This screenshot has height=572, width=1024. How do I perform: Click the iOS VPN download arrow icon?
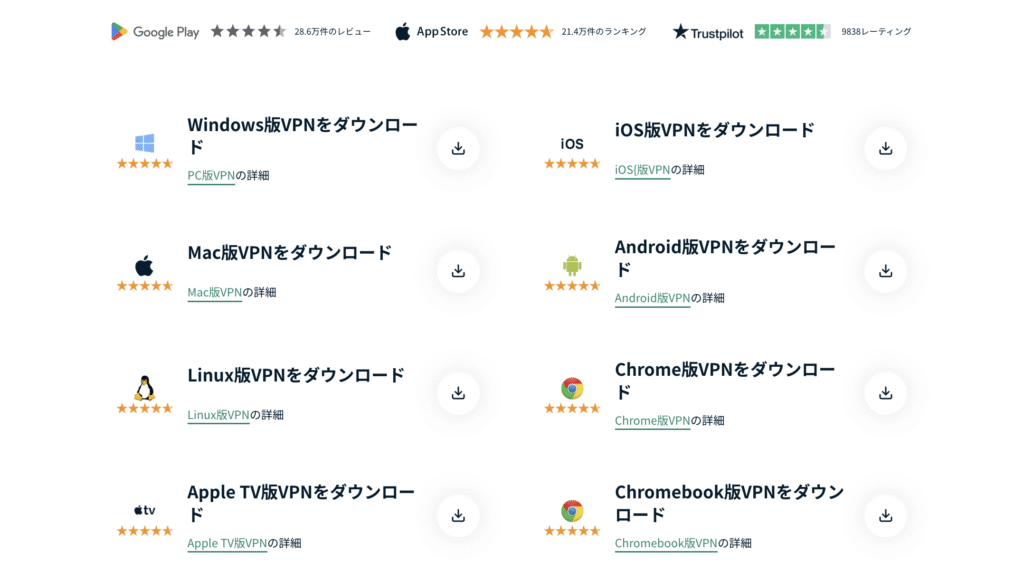click(886, 149)
